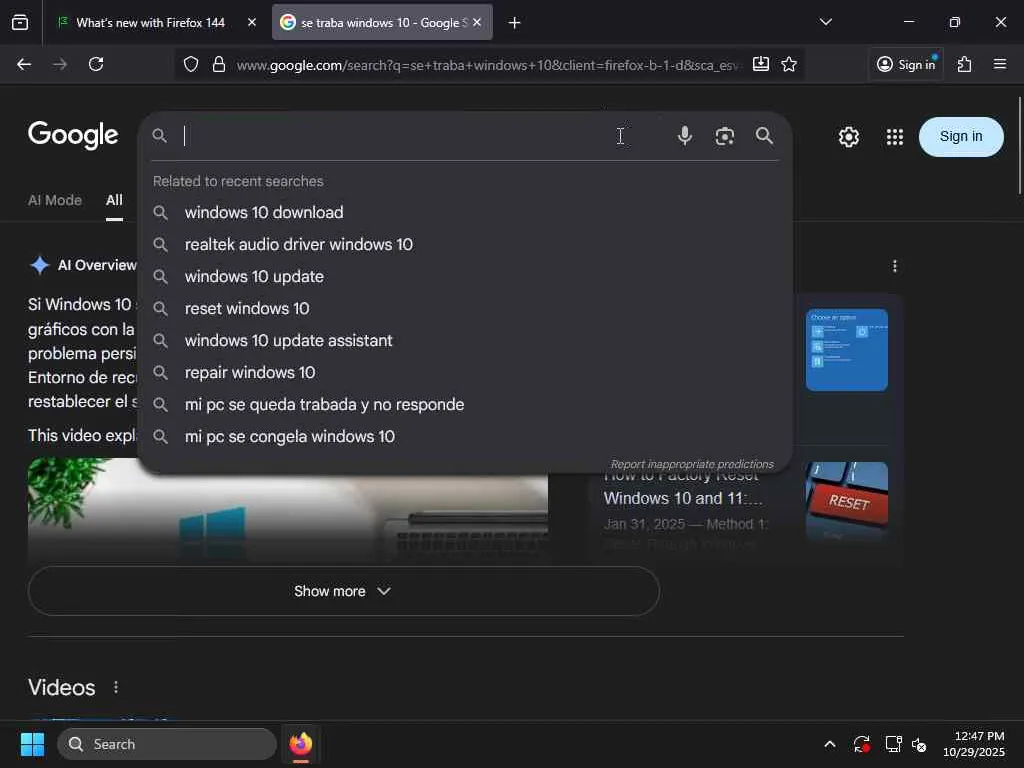
Task: Open red RESET key thumbnail
Action: coord(846,502)
